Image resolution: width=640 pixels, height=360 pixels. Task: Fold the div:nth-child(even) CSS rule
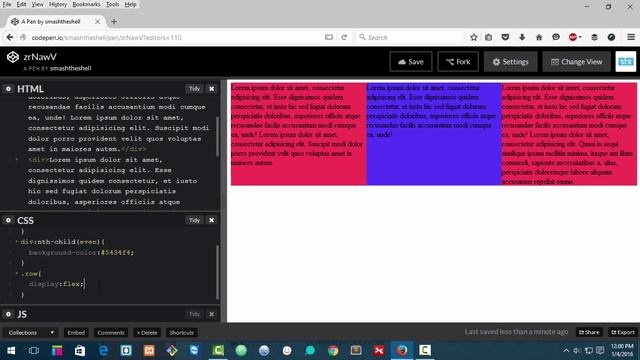[x=16, y=242]
